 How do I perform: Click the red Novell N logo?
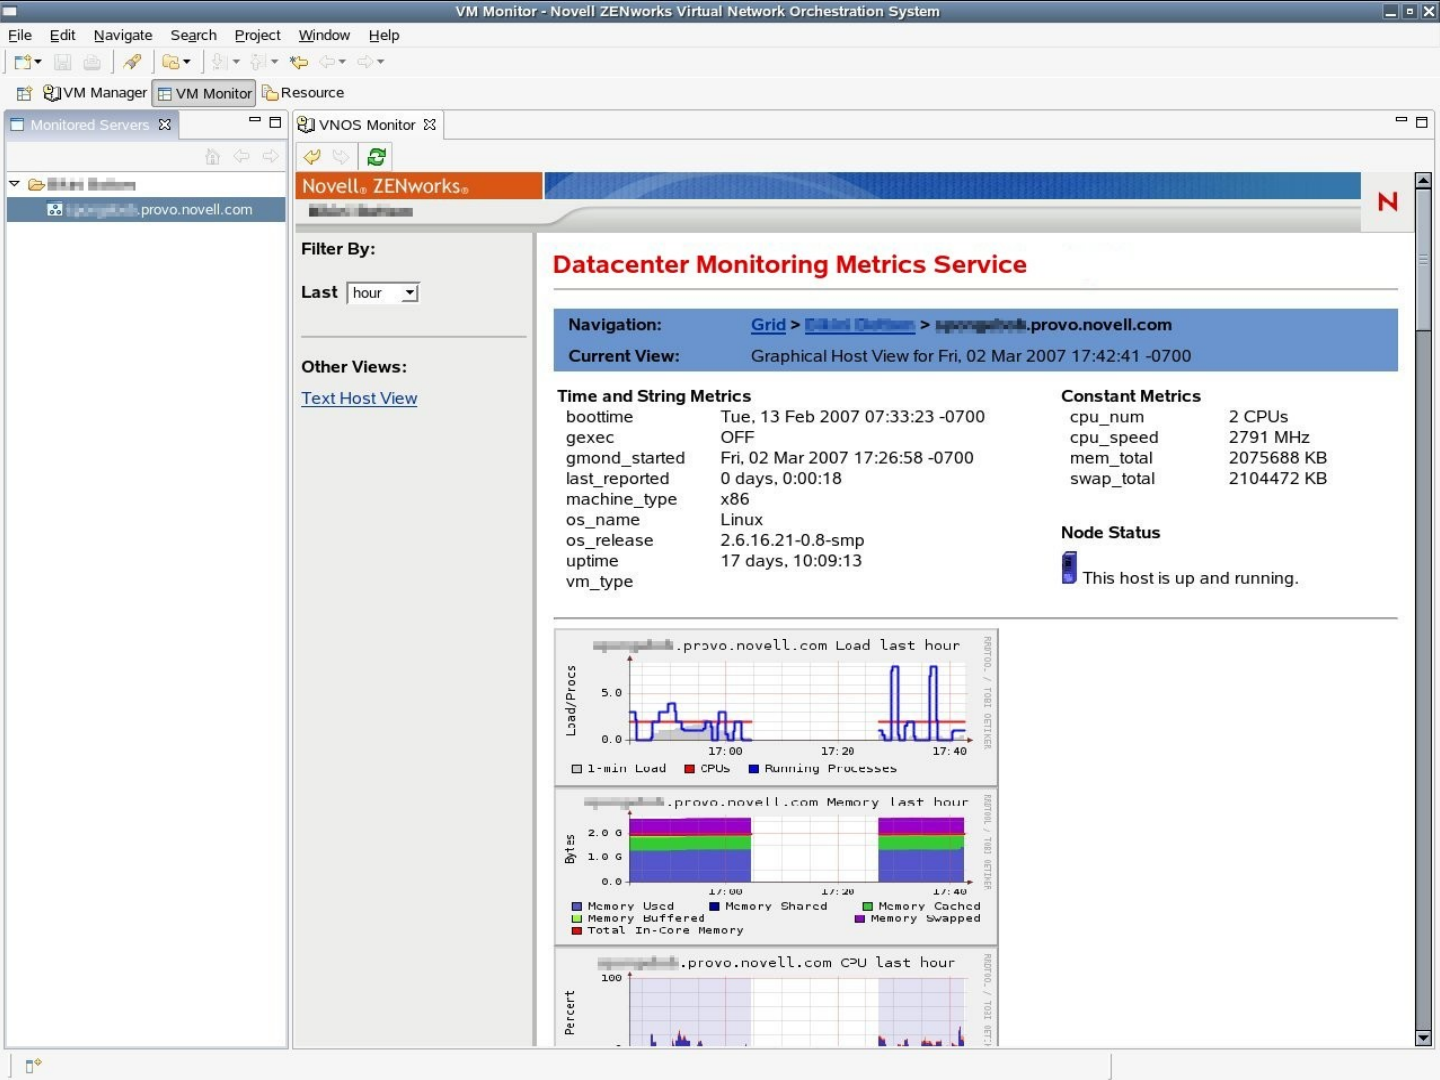[x=1387, y=201]
